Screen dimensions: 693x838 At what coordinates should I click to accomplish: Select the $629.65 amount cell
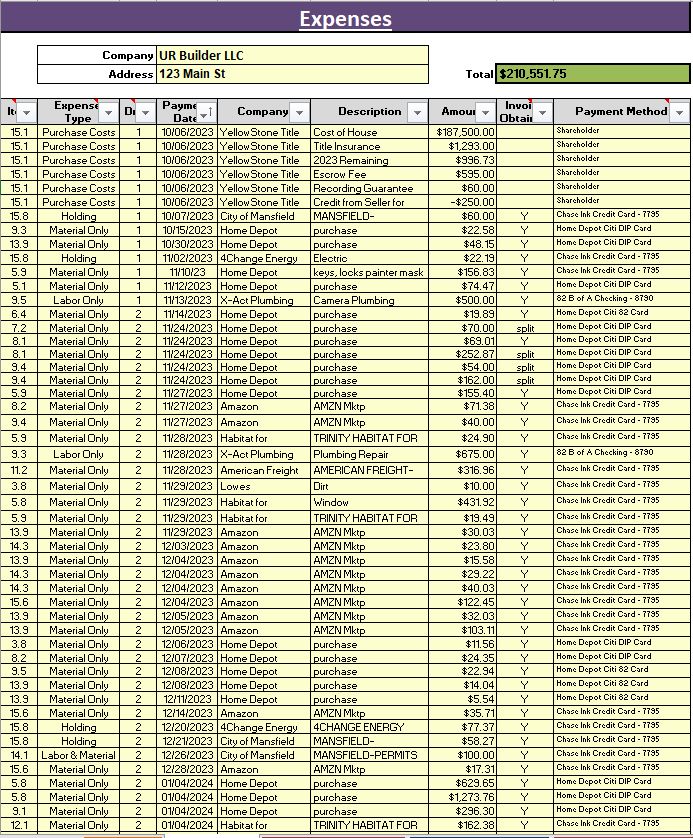click(463, 783)
